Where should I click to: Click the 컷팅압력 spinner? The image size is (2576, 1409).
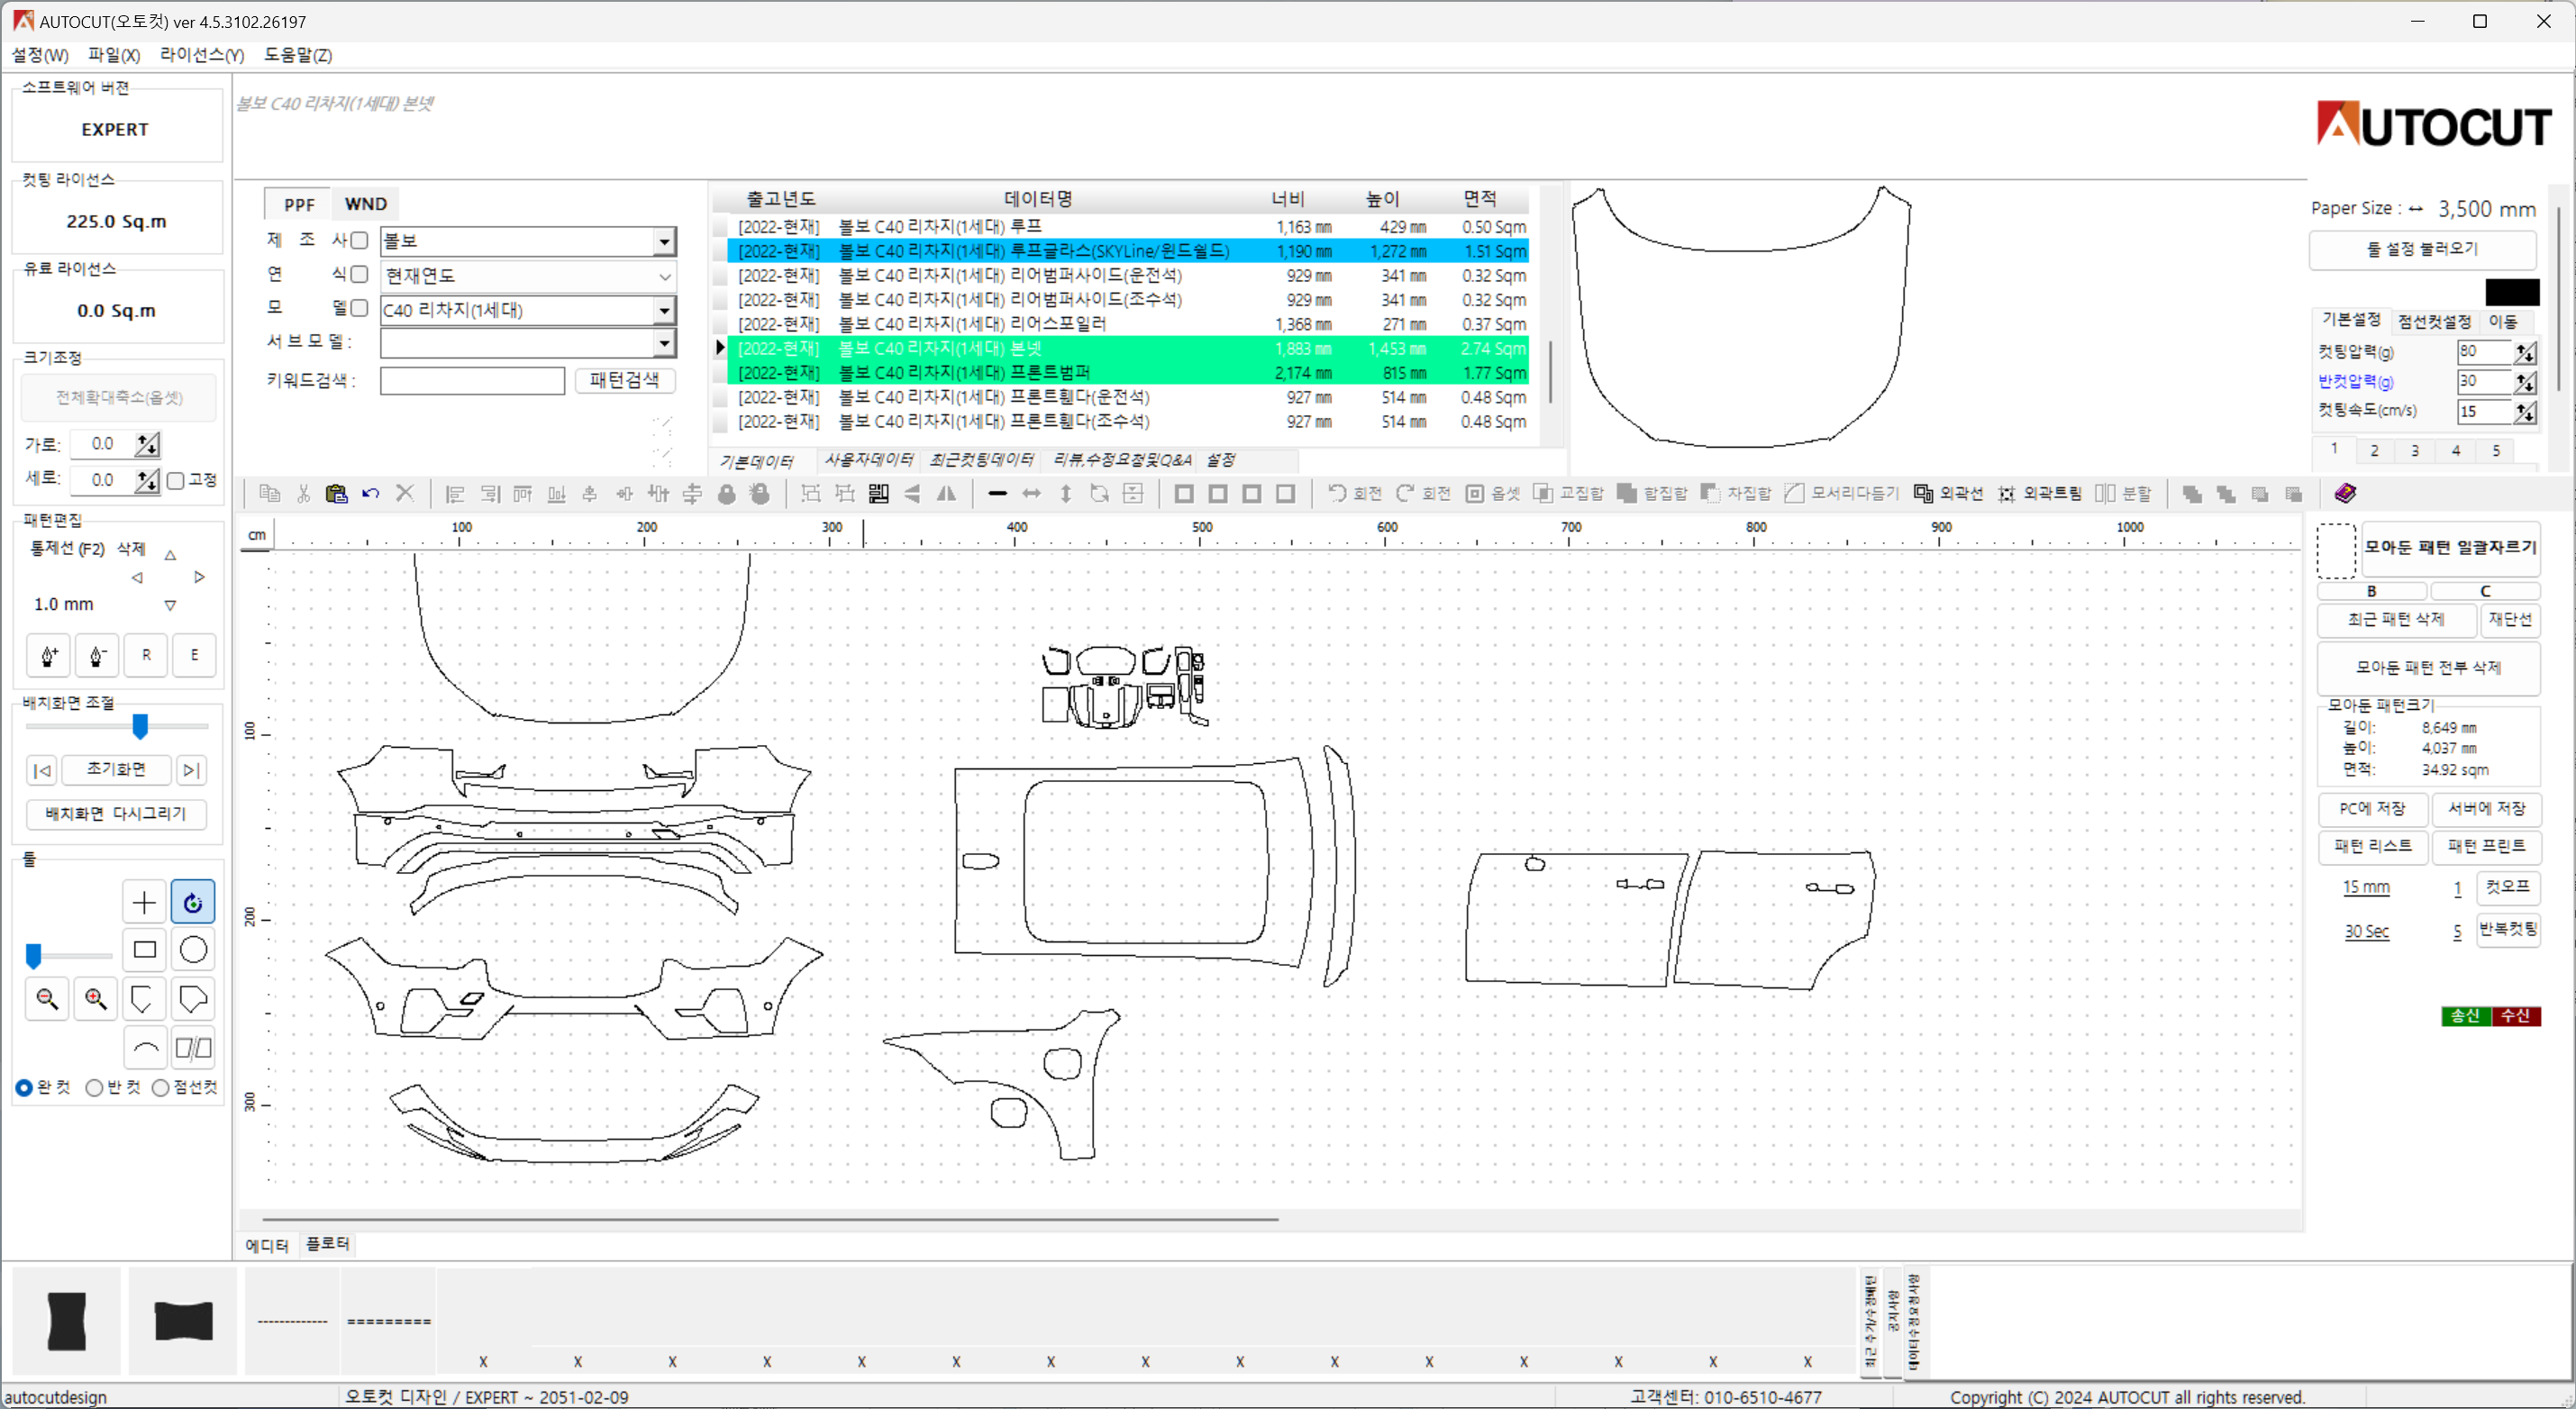point(2525,352)
